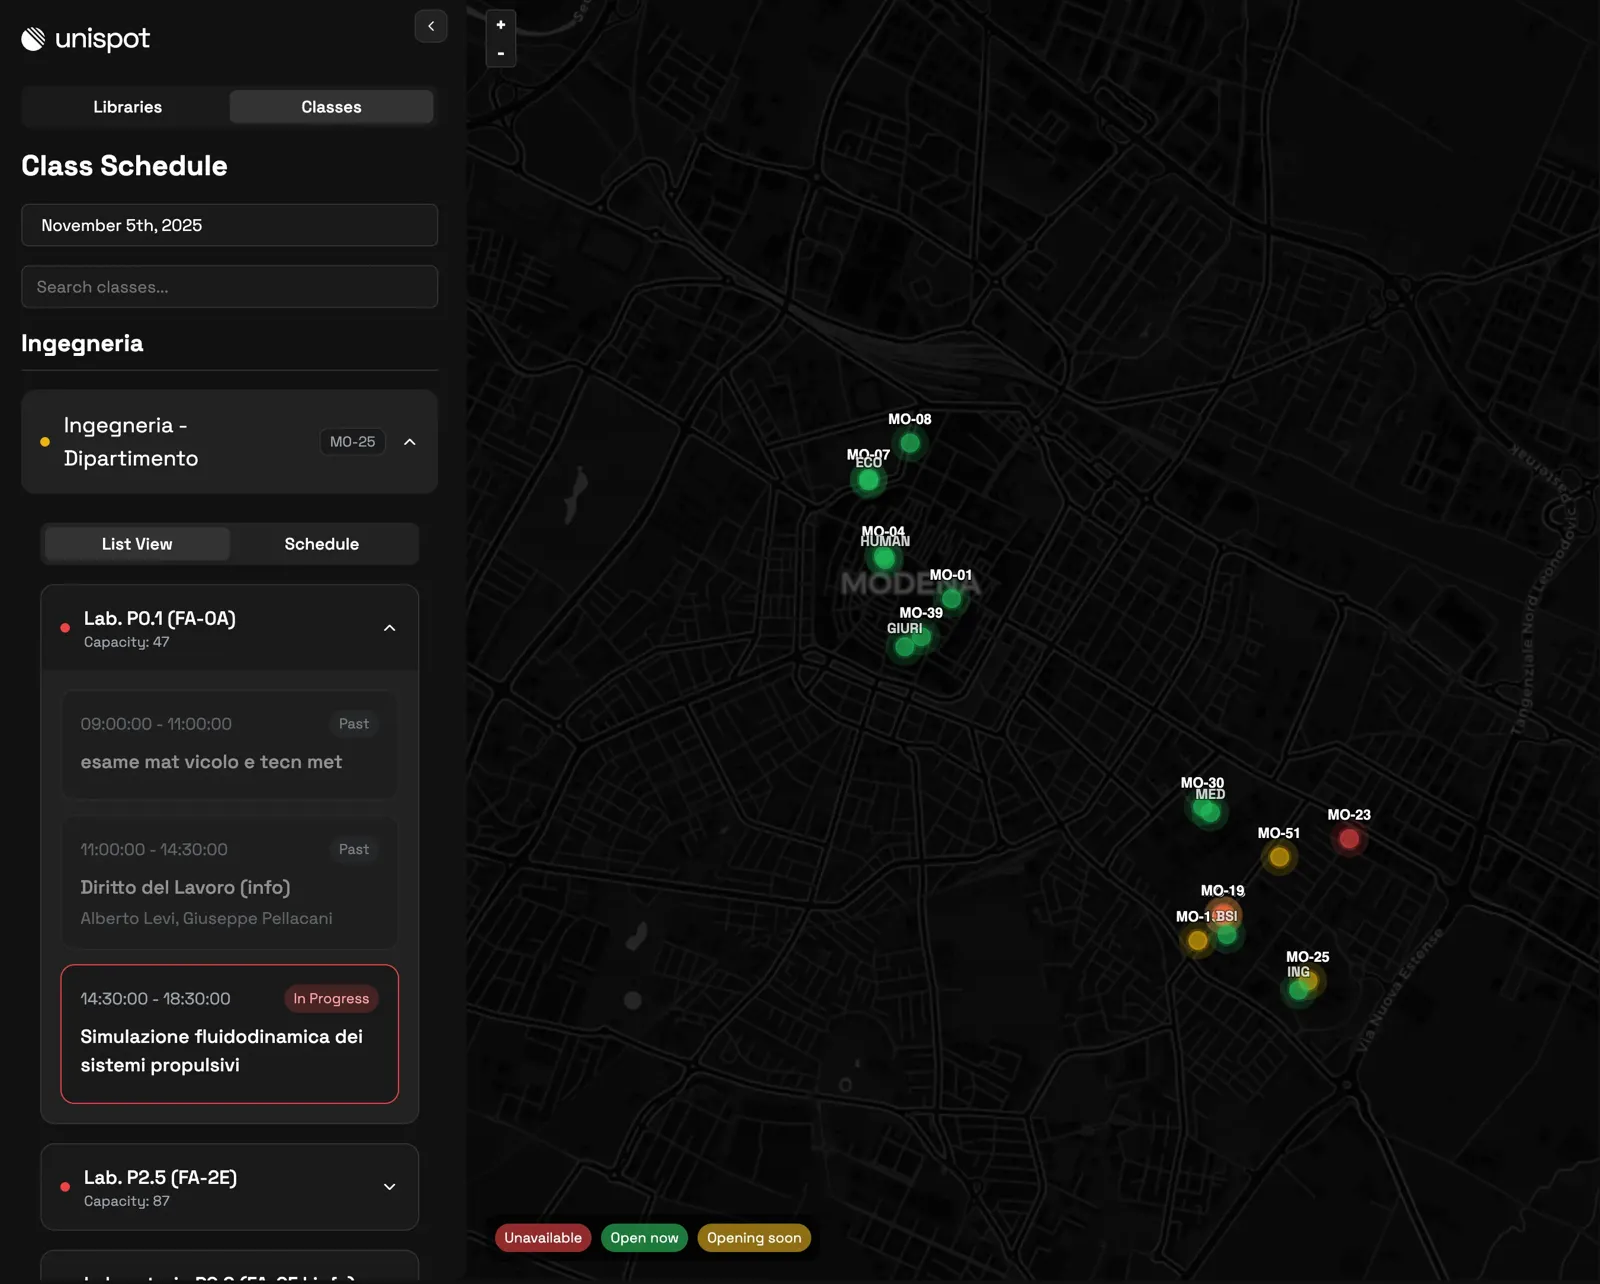Click the Capacity: 87 text
Viewport: 1600px width, 1284px height.
pyautogui.click(x=126, y=1201)
